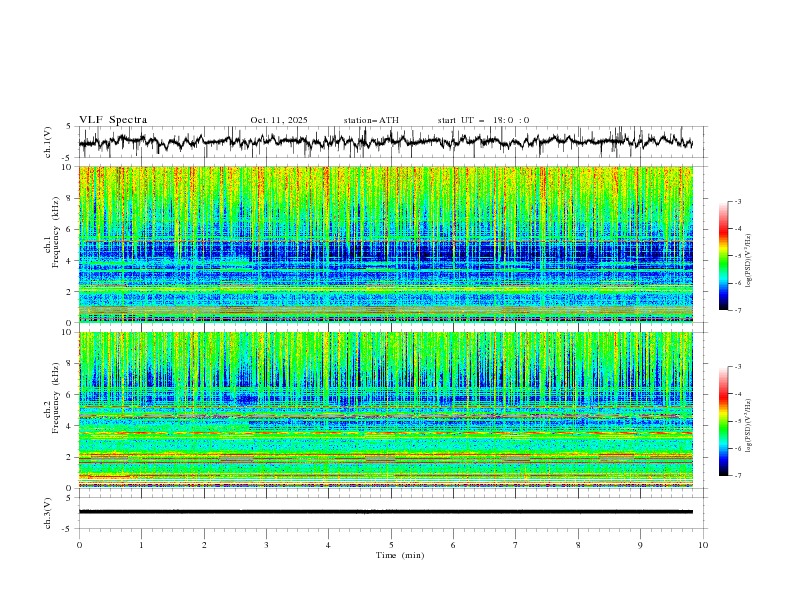Screen dimensions: 792x612
Task: Click time axis tick label '6'
Action: pos(453,545)
